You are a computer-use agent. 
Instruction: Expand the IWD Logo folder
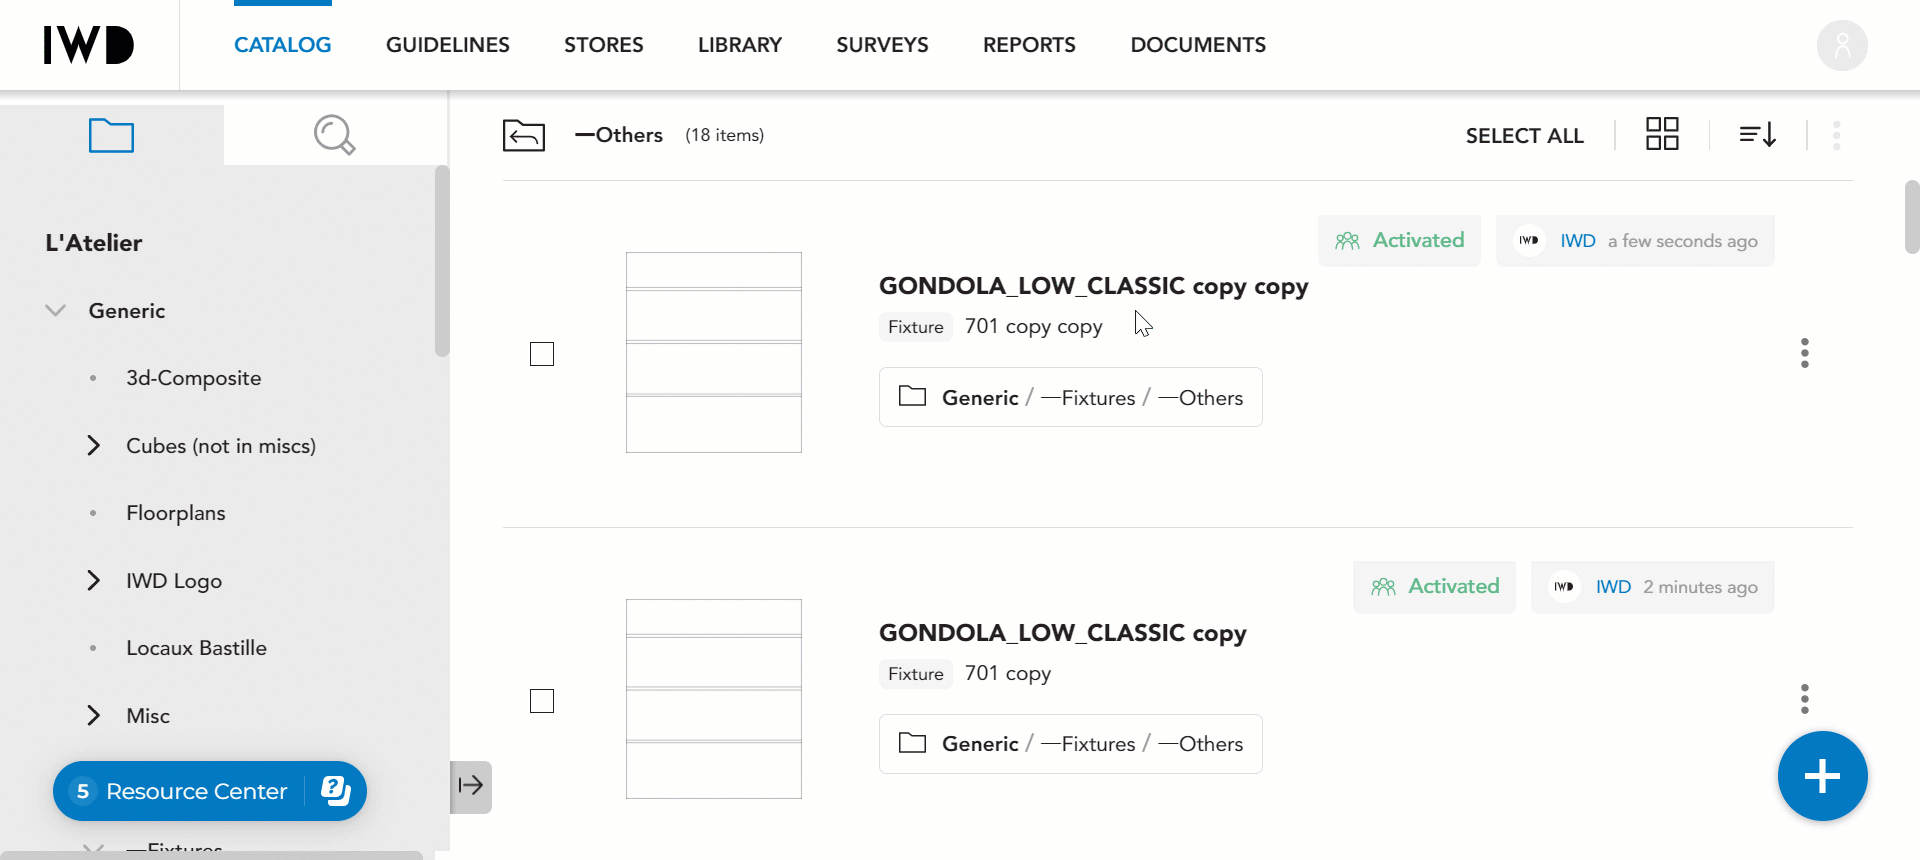pos(94,581)
